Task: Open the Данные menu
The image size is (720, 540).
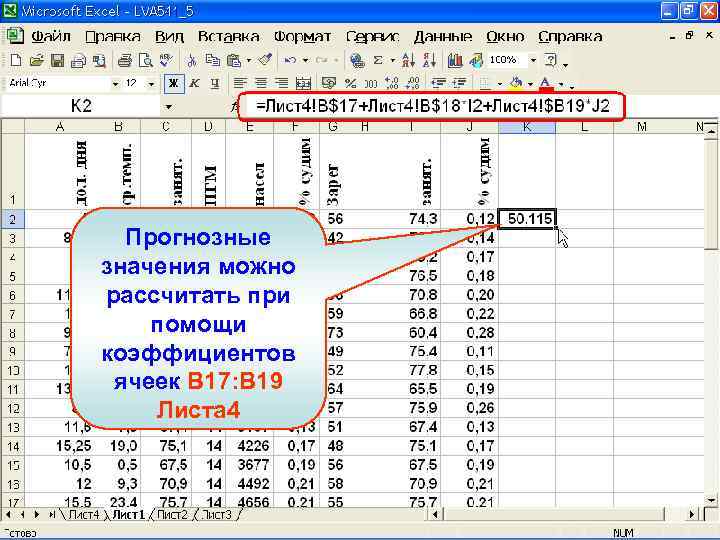Action: click(x=443, y=37)
